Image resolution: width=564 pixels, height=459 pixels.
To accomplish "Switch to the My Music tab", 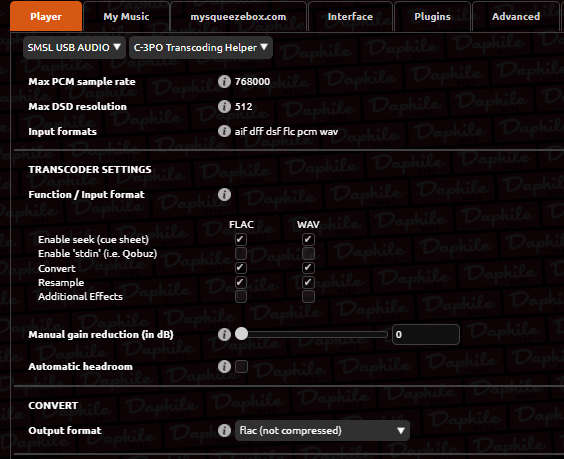I will point(126,17).
